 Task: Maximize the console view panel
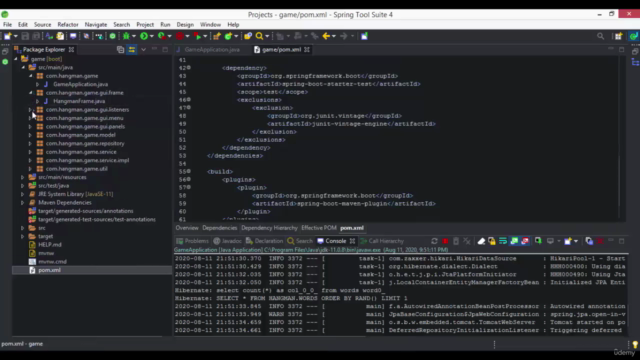pyautogui.click(x=622, y=241)
